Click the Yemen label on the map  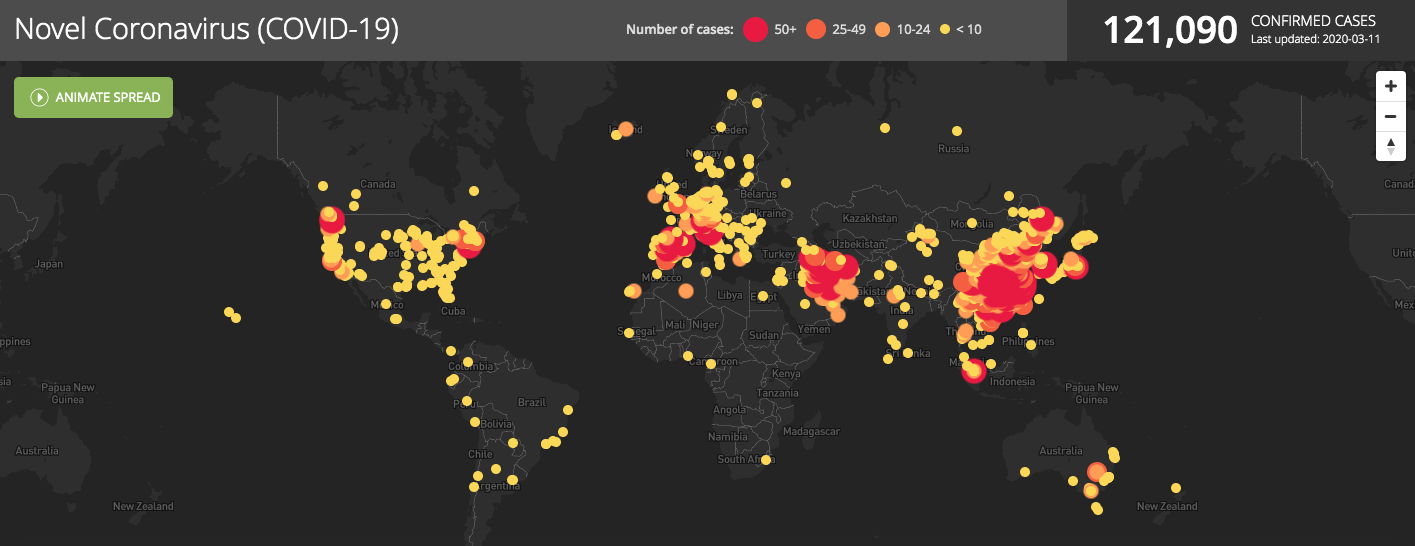click(x=814, y=329)
